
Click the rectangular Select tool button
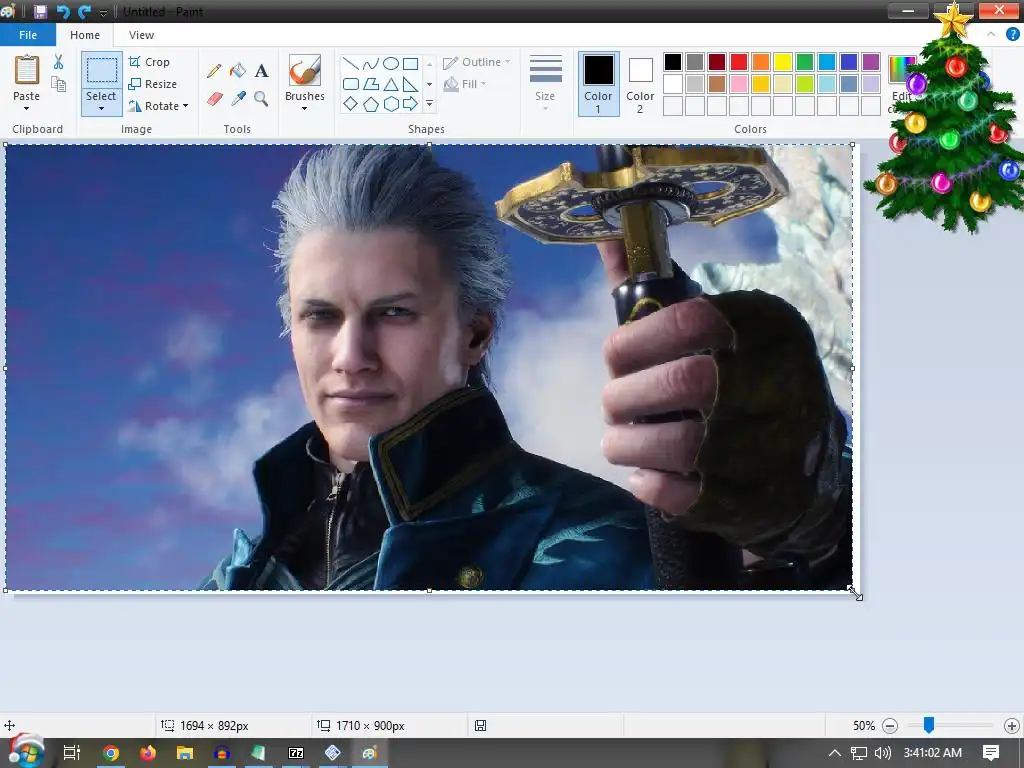point(102,71)
